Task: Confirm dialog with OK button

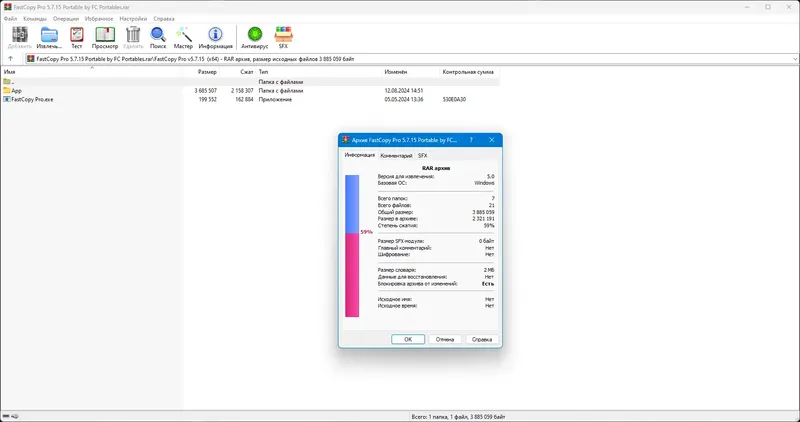Action: [x=408, y=339]
